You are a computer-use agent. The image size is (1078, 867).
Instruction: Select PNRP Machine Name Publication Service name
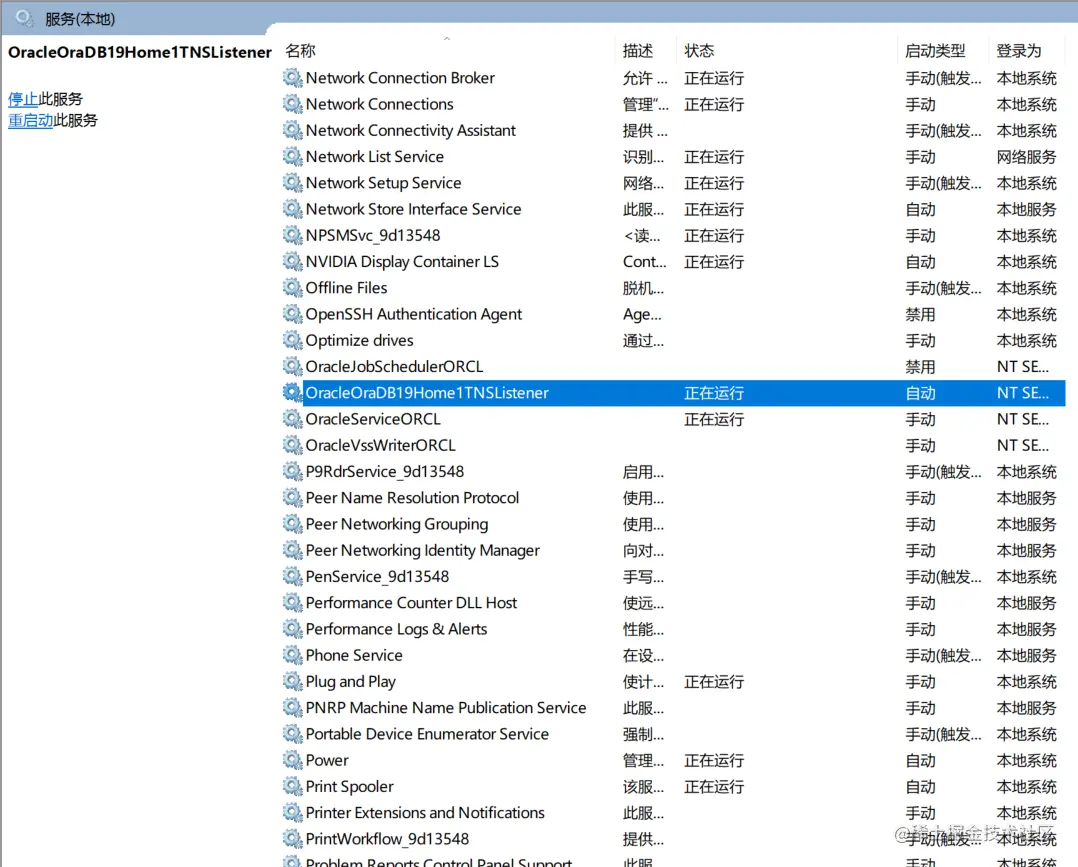(x=446, y=707)
